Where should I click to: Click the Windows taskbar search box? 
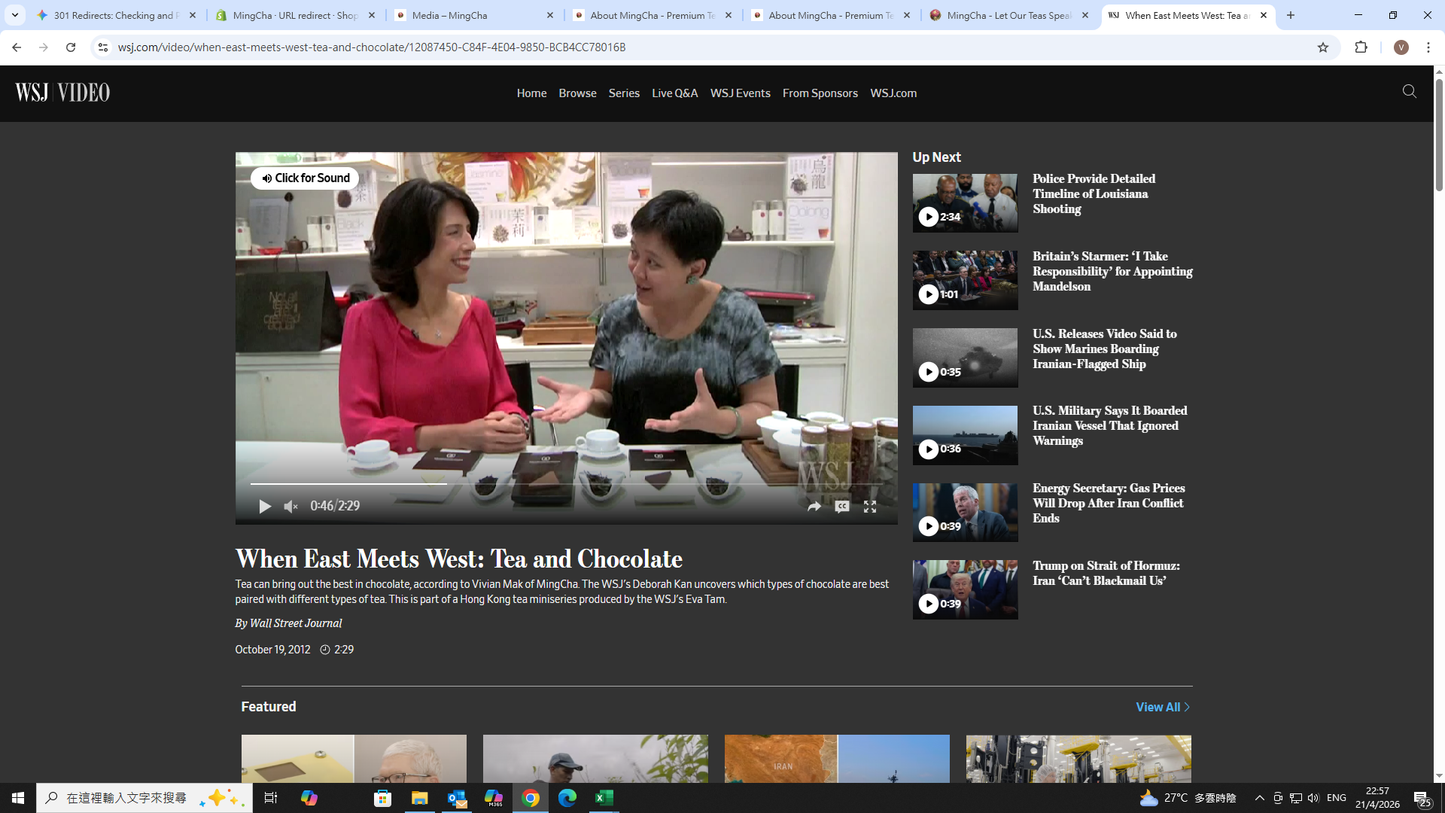[145, 798]
